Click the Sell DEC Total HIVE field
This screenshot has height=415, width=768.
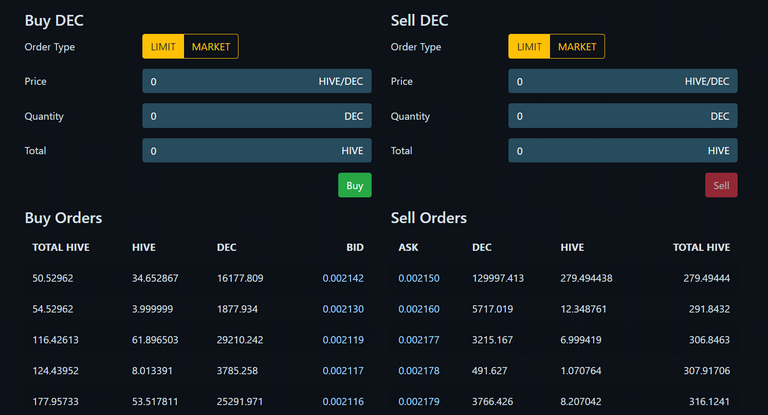click(622, 151)
